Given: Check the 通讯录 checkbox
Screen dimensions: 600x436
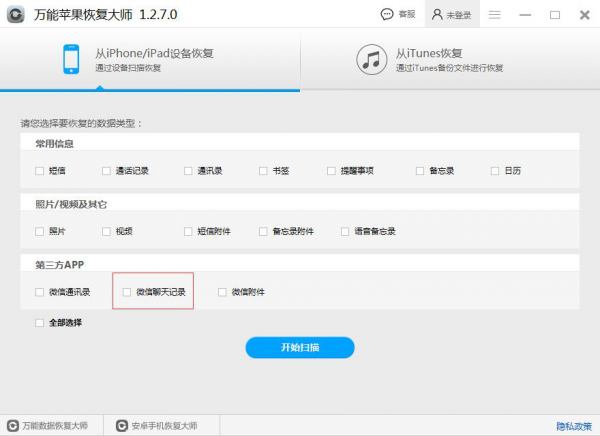Looking at the screenshot, I should 188,171.
